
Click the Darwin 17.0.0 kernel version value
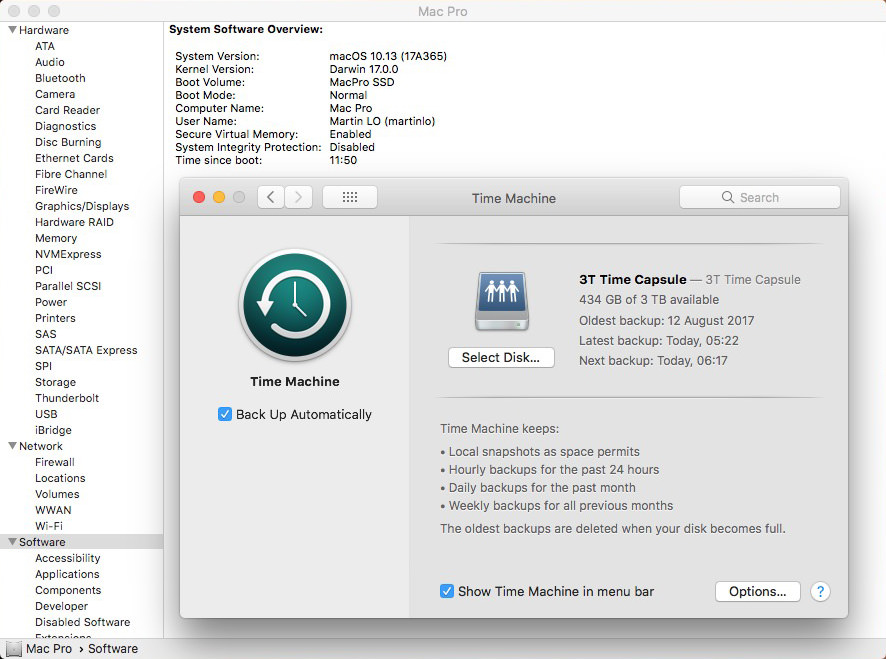(363, 69)
